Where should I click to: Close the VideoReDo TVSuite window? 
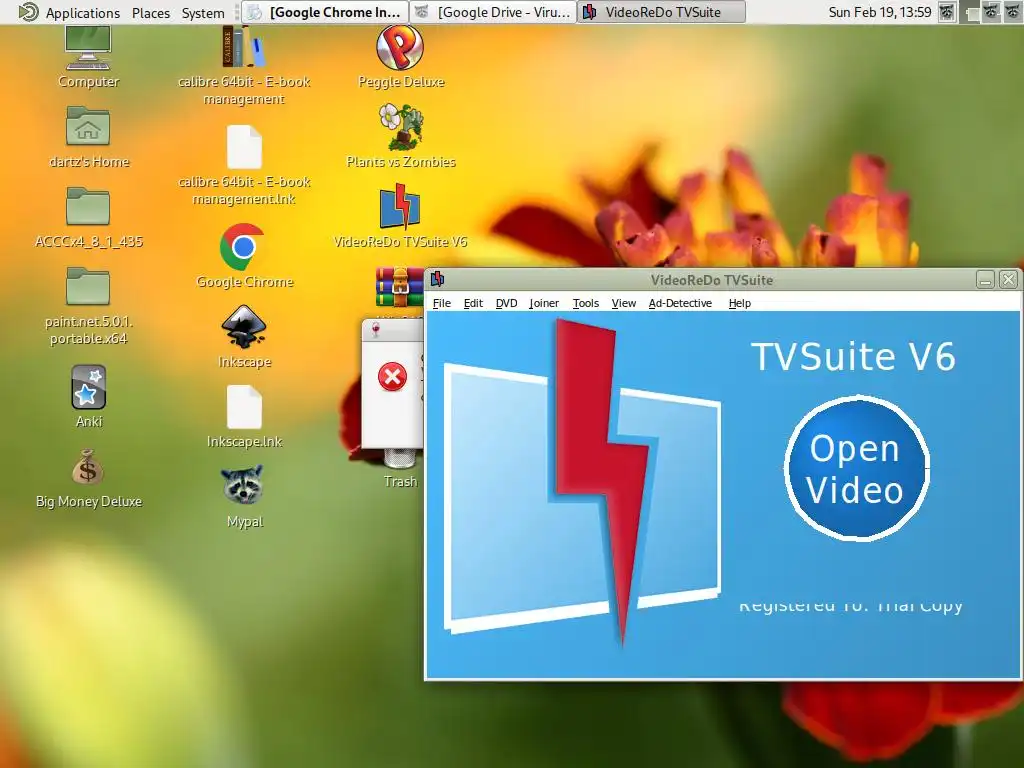[x=1008, y=280]
